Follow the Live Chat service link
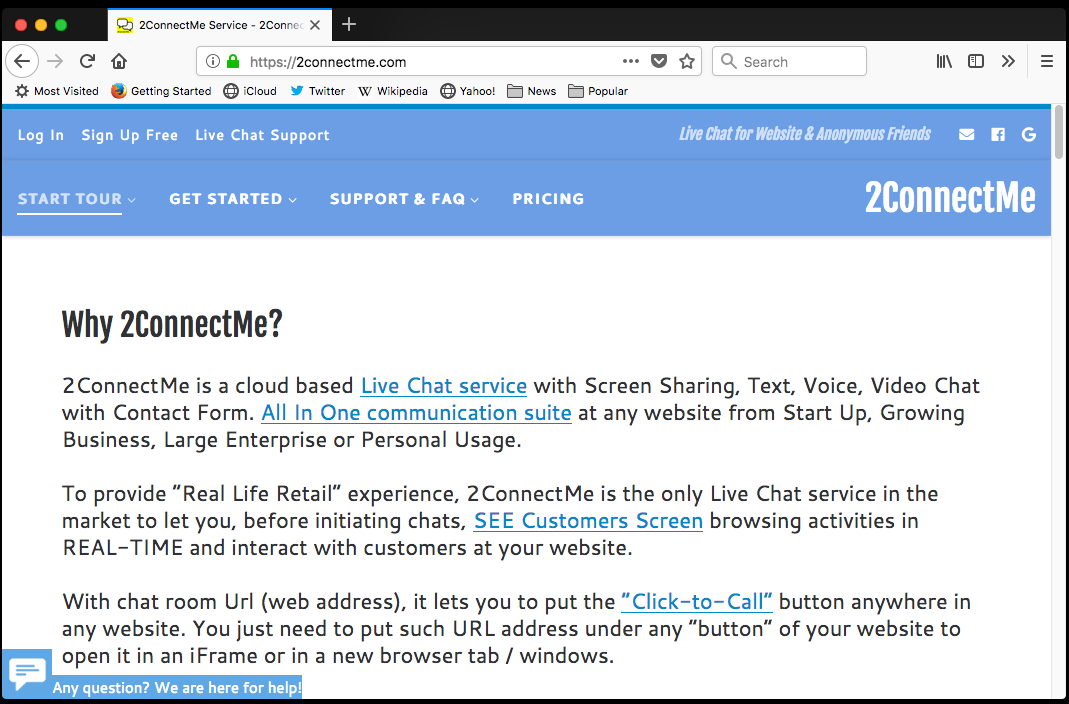This screenshot has height=704, width=1069. point(444,386)
